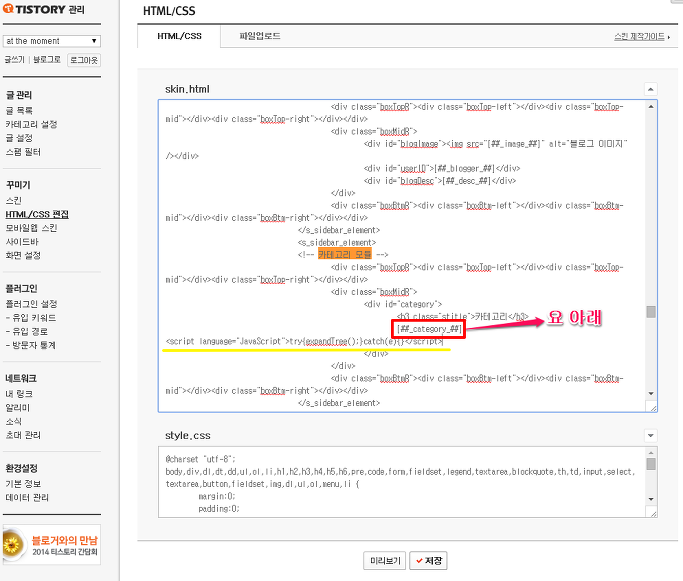683x581 pixels.
Task: Select HTML/CSS 편집 in sidebar
Action: coord(37,214)
